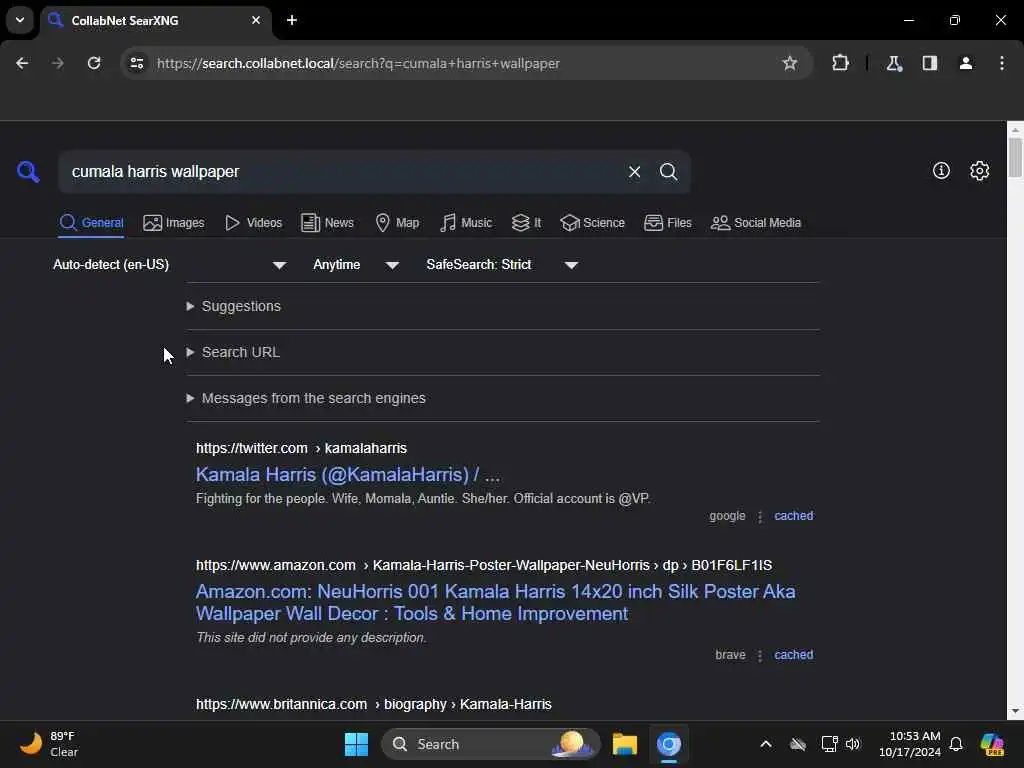1024x768 pixels.
Task: Open File Explorer from taskbar
Action: click(625, 744)
